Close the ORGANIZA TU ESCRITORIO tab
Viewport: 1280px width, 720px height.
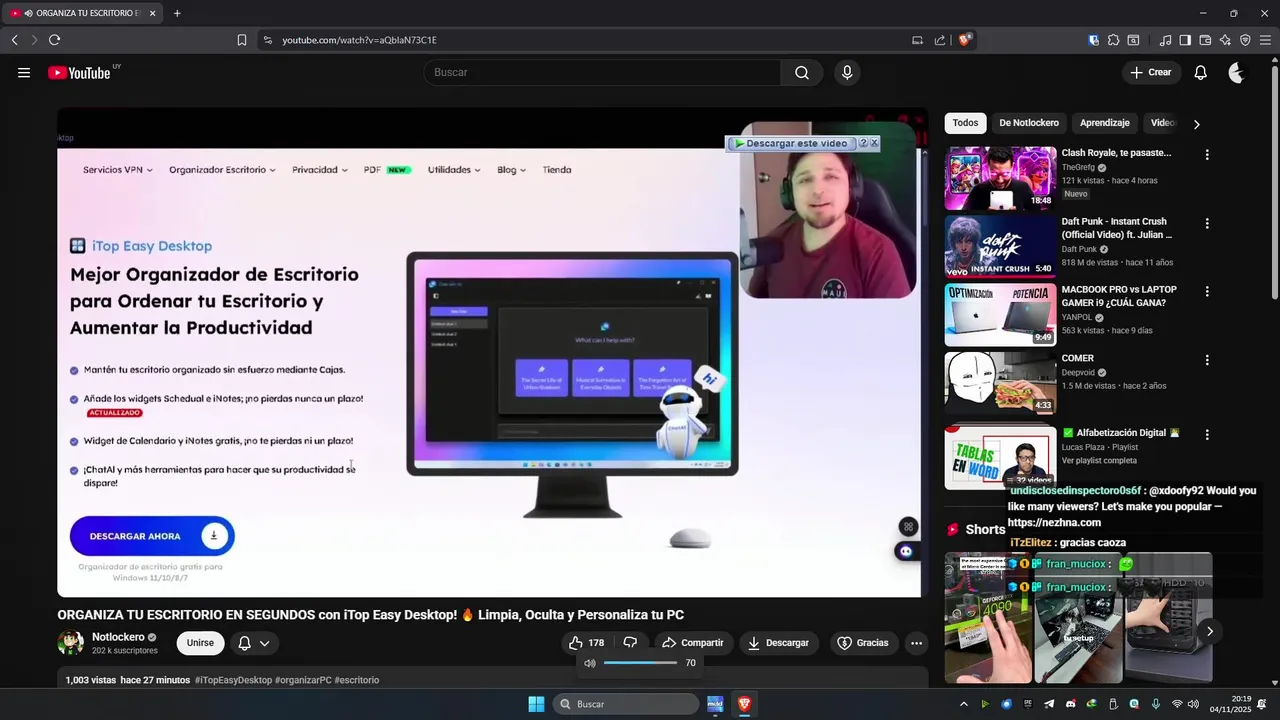click(153, 13)
